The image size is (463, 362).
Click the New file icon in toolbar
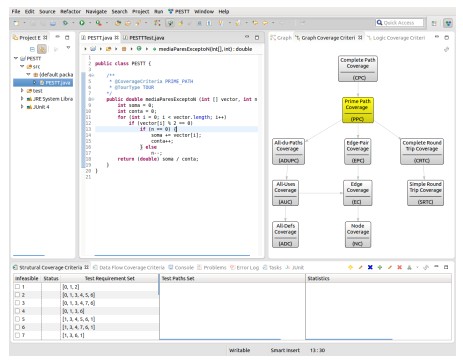16,23
